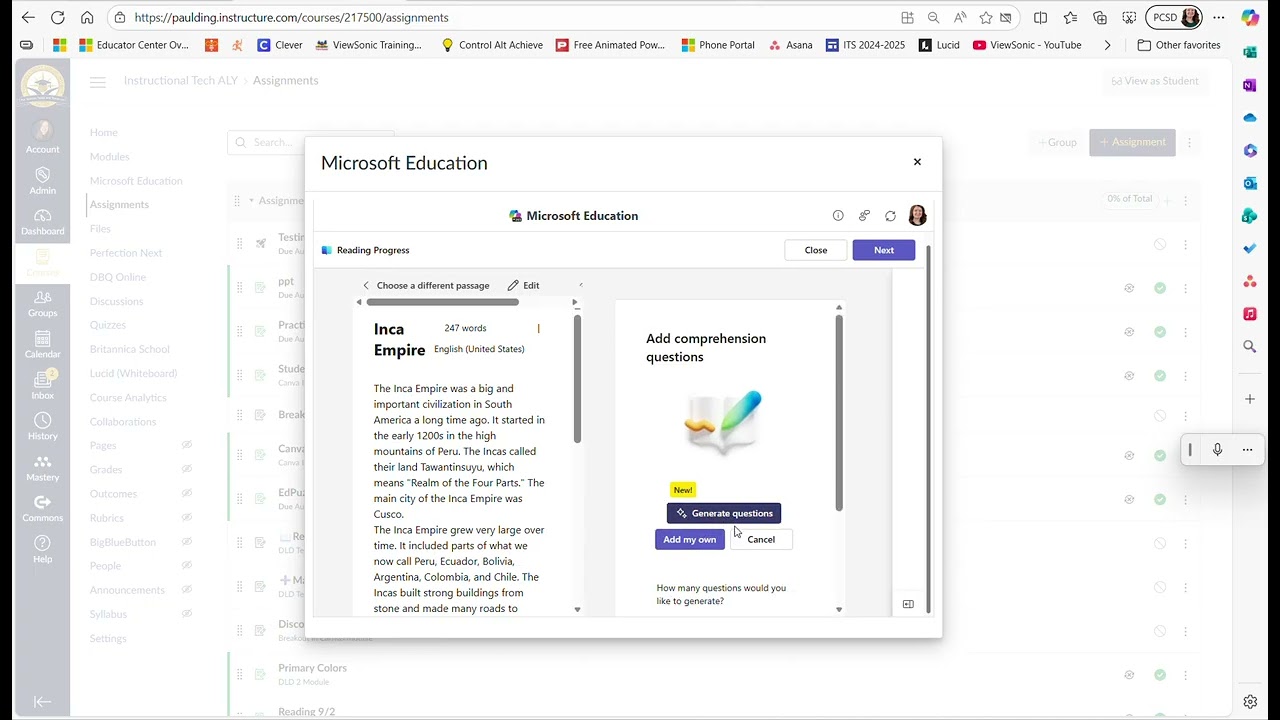Open History in Canvas global navigation
The width and height of the screenshot is (1280, 720).
(x=42, y=427)
